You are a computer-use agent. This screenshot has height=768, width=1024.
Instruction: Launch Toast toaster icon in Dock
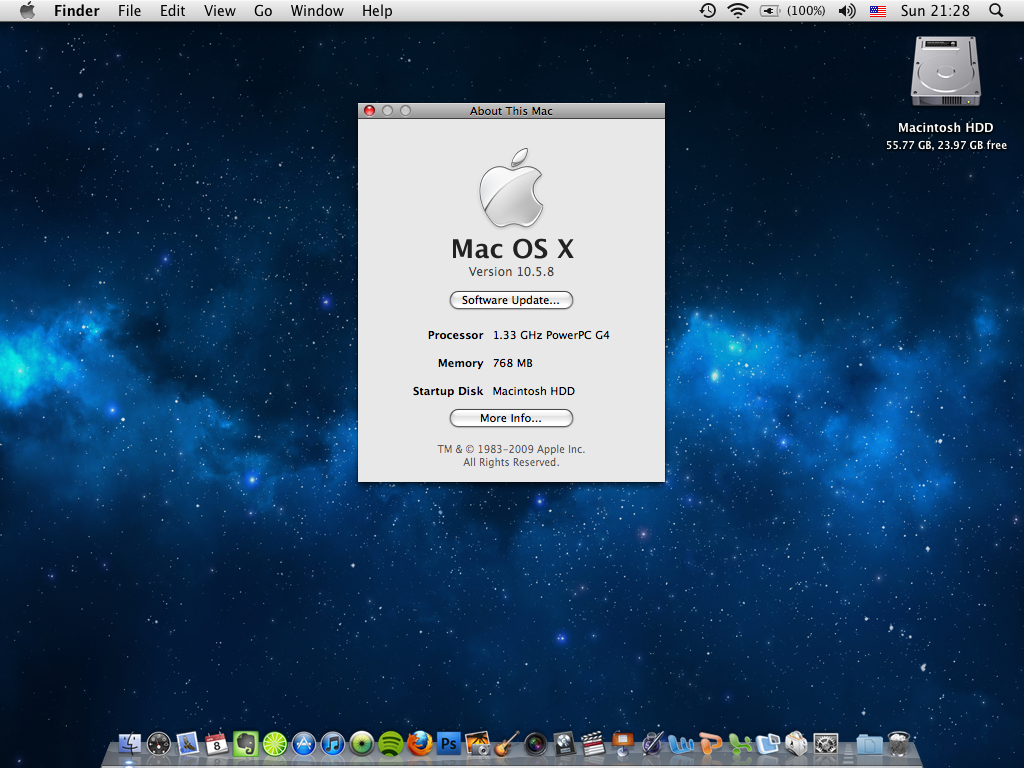(797, 743)
